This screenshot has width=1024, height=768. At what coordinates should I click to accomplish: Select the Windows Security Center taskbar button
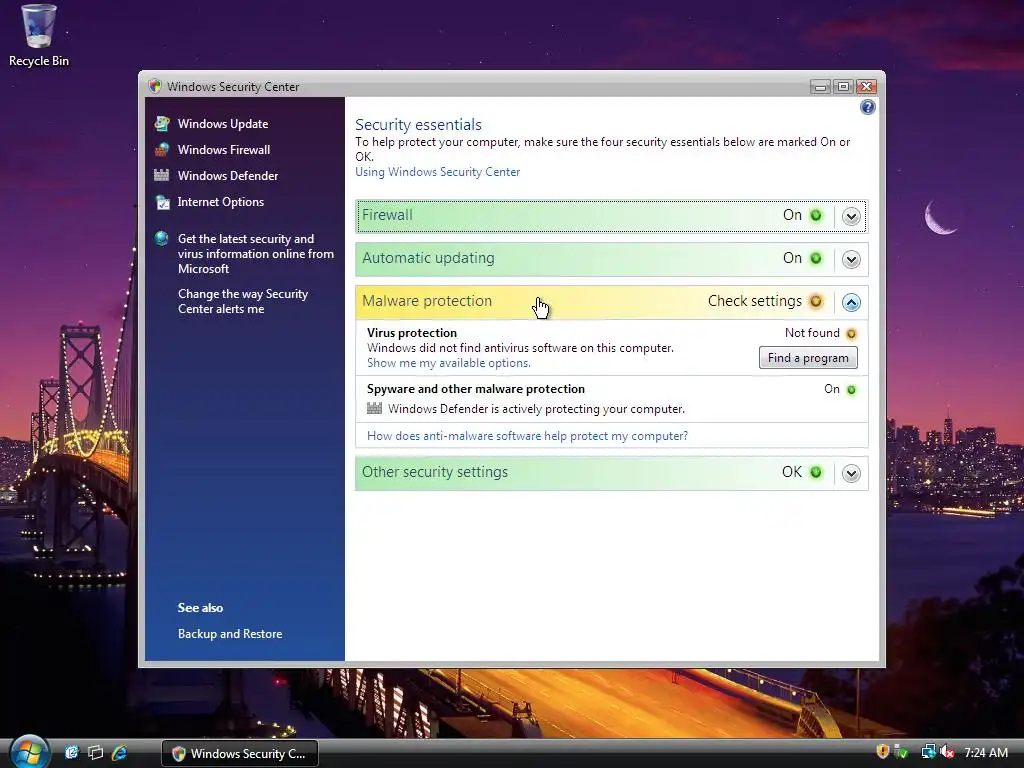click(240, 754)
